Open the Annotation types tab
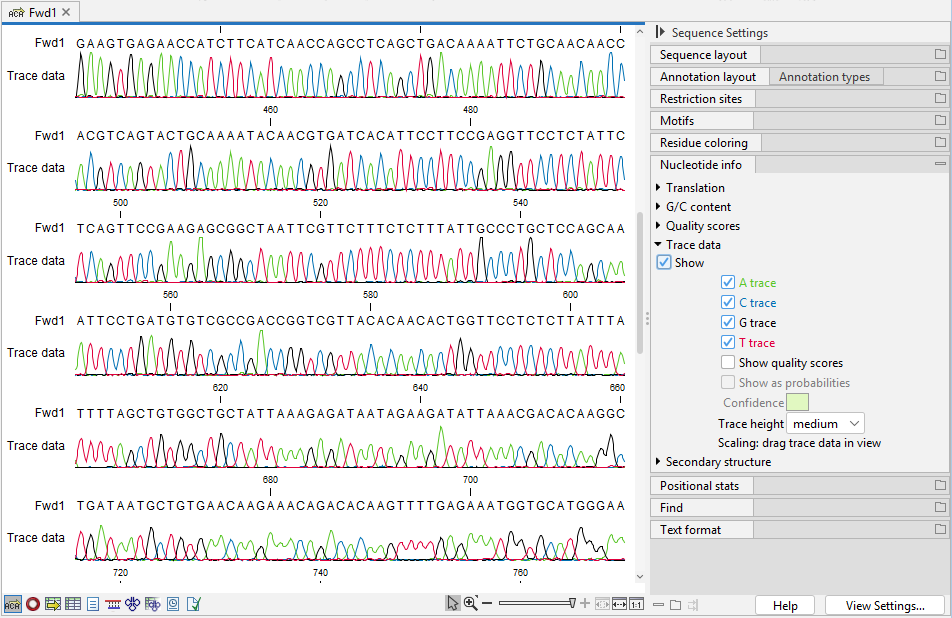 824,77
